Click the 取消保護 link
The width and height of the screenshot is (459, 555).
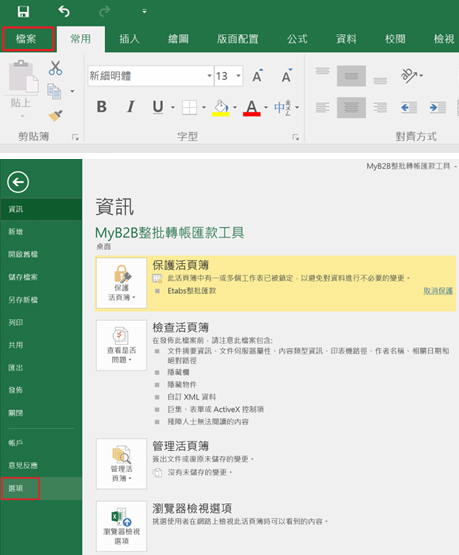[438, 291]
